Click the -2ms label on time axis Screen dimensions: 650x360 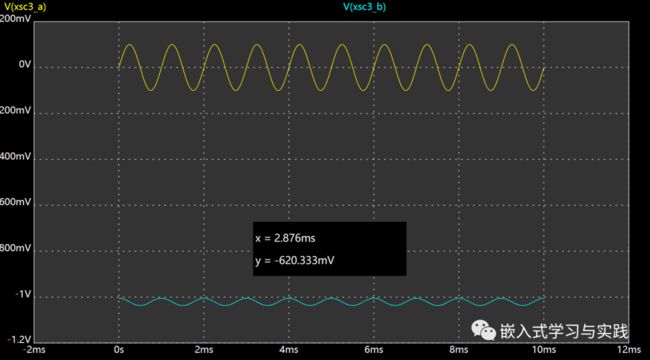(33, 349)
